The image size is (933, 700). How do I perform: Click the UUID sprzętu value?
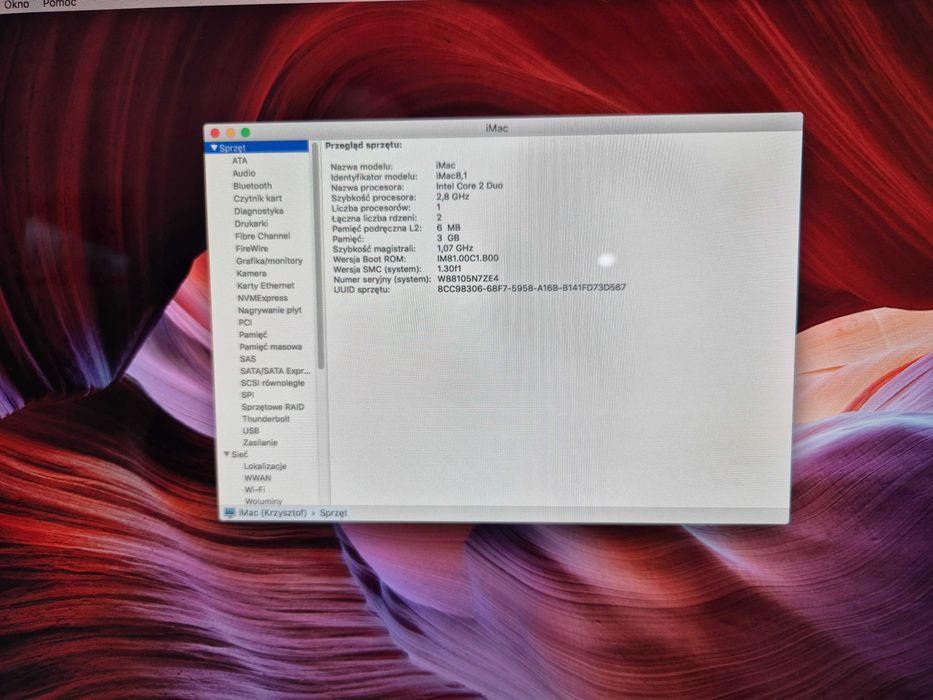click(531, 288)
